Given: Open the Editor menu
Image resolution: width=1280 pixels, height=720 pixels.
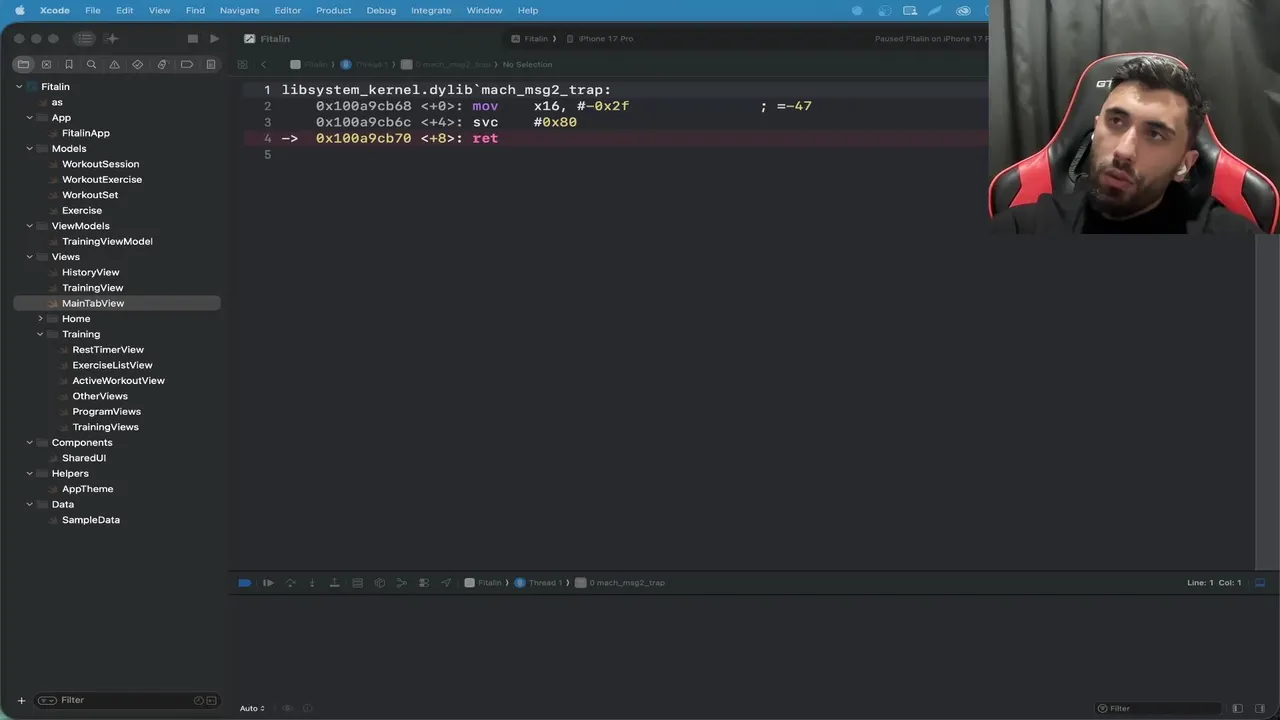Looking at the screenshot, I should [x=288, y=10].
